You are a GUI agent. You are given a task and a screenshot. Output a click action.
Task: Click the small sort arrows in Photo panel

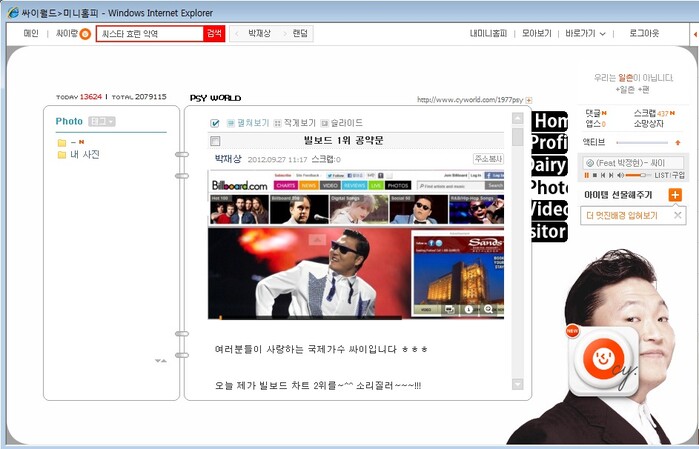click(x=160, y=360)
